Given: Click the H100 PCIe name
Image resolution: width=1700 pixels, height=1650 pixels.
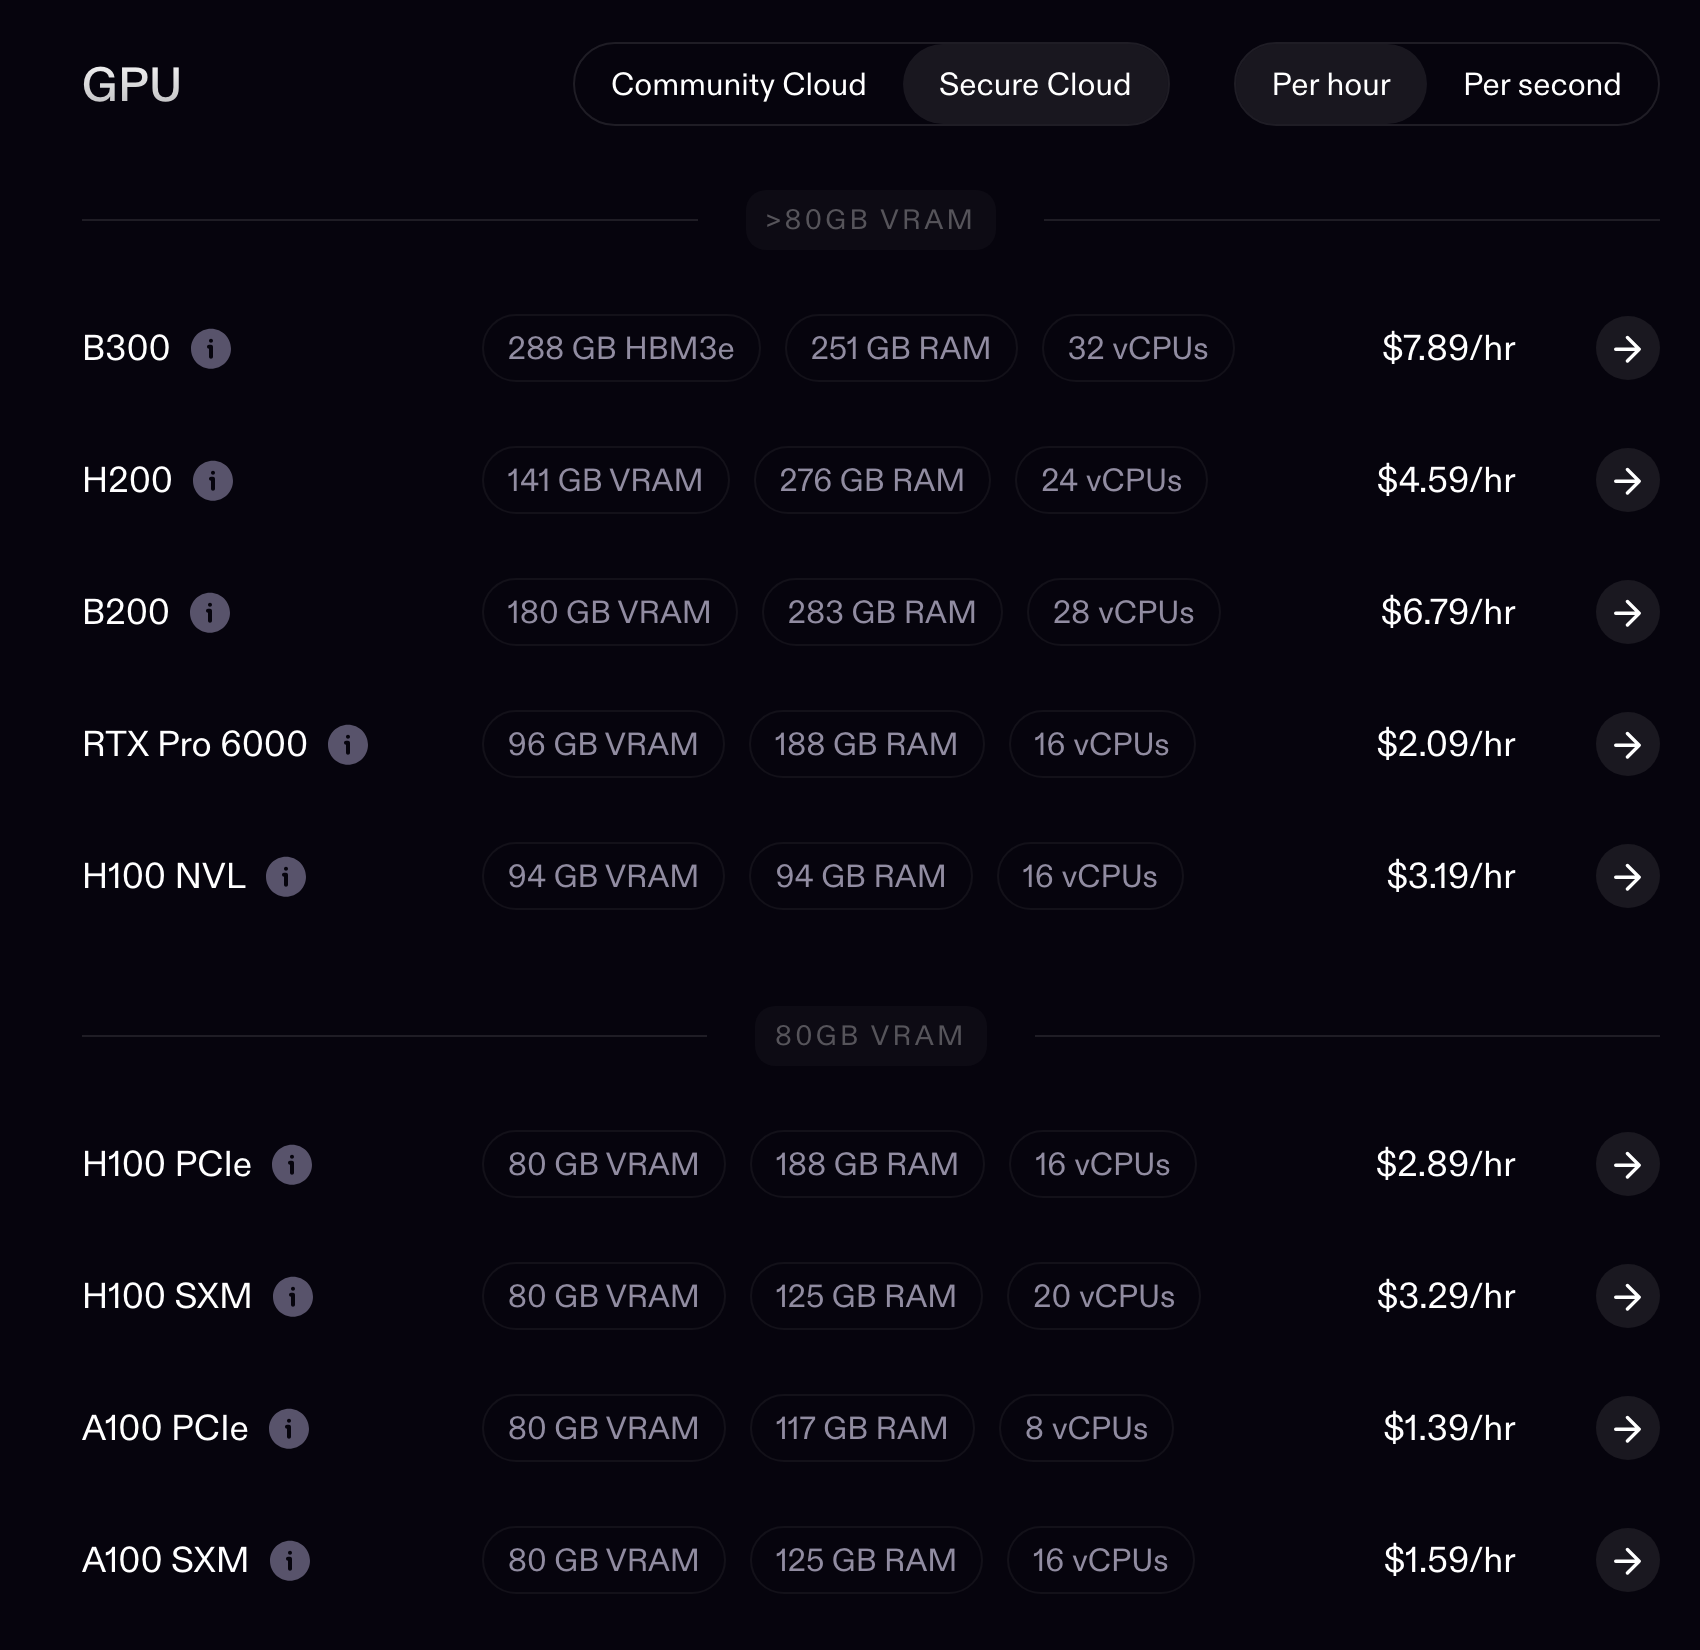Looking at the screenshot, I should [167, 1164].
